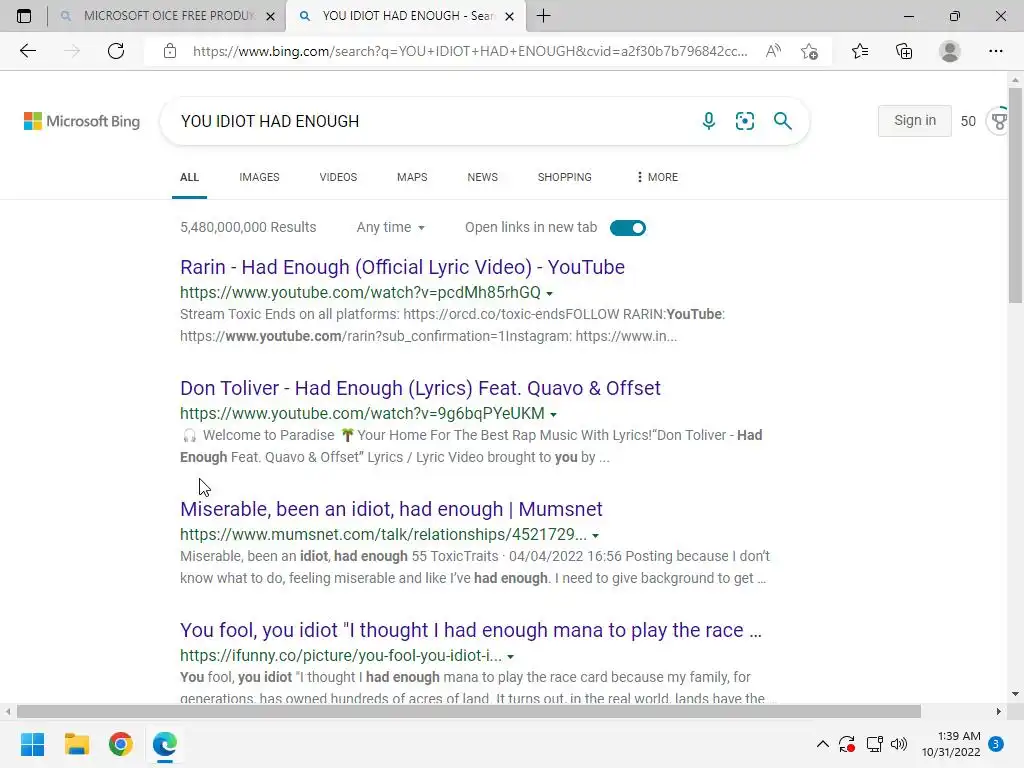The width and height of the screenshot is (1024, 768).
Task: Expand arrow next to Rarin YouTube URL
Action: tap(549, 293)
